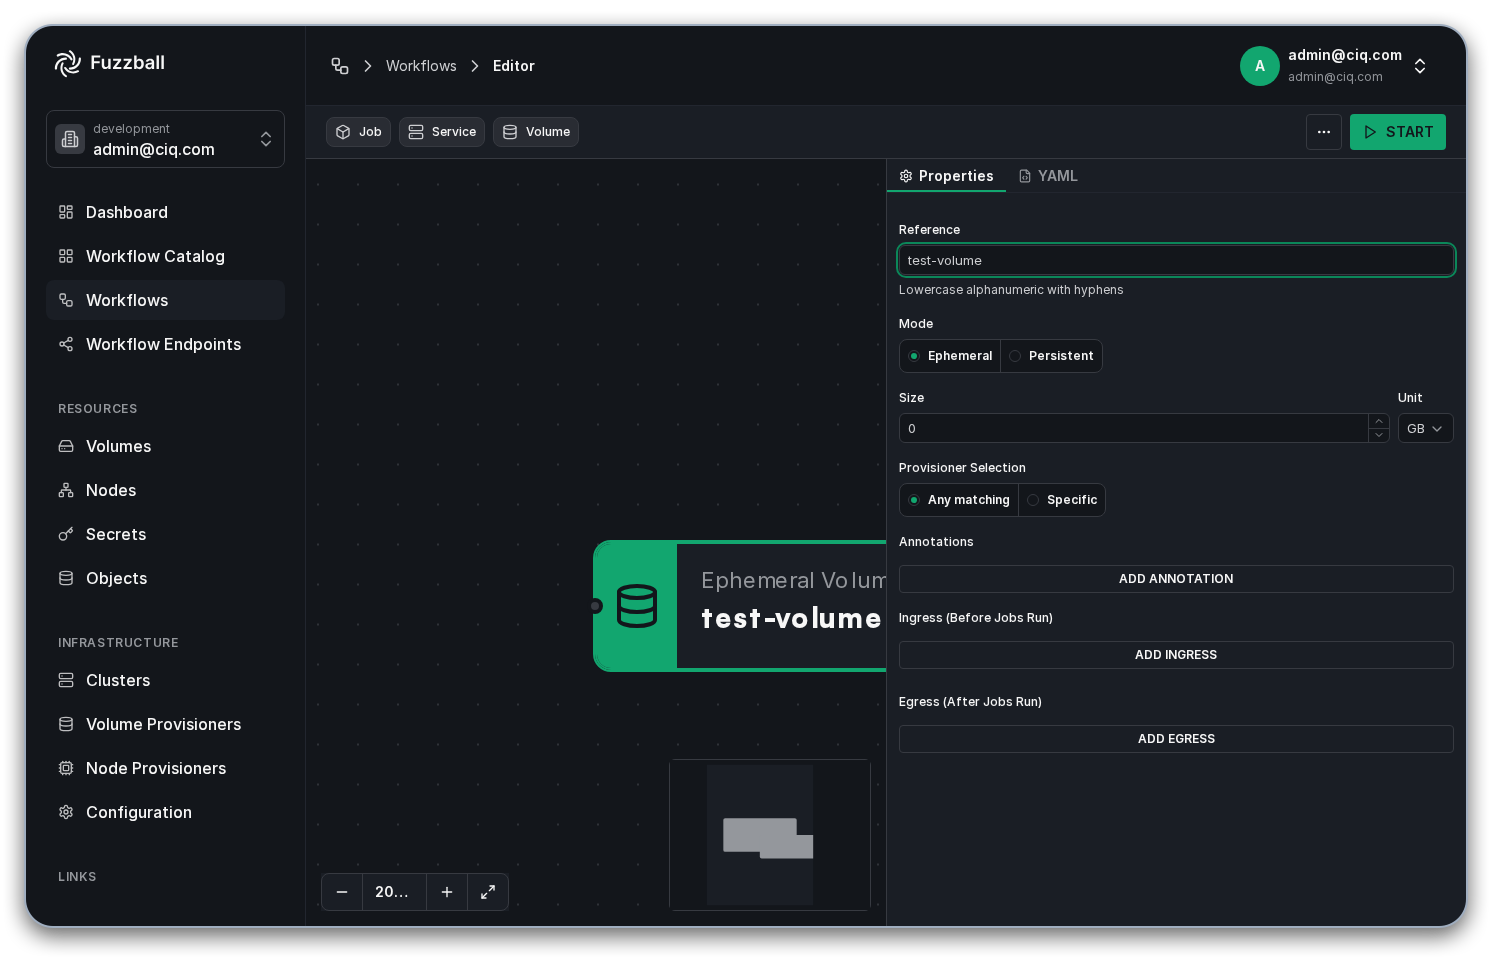Start the workflow with START button

point(1398,132)
